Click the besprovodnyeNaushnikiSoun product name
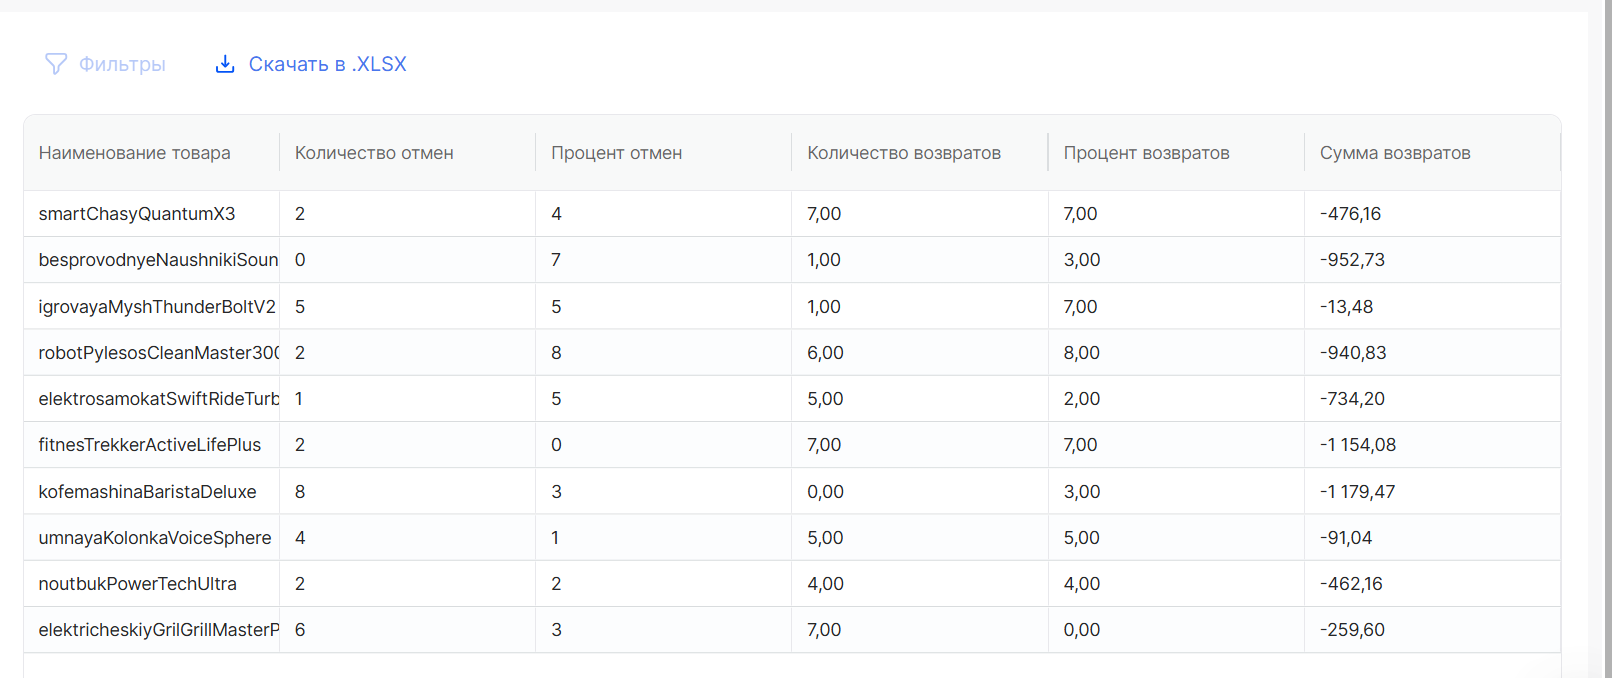 [x=158, y=260]
